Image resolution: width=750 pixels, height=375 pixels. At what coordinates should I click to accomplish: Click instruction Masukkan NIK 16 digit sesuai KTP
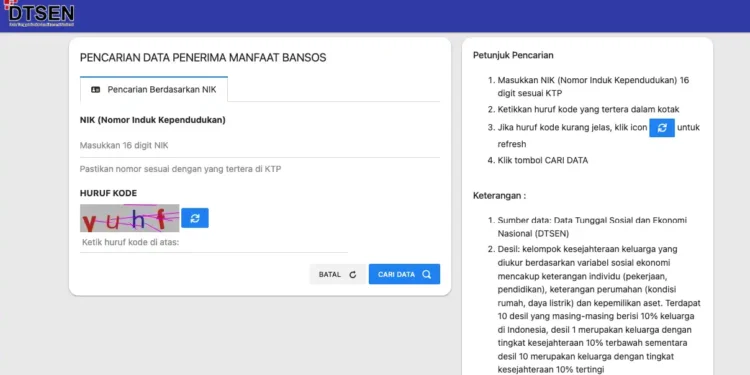coord(593,87)
